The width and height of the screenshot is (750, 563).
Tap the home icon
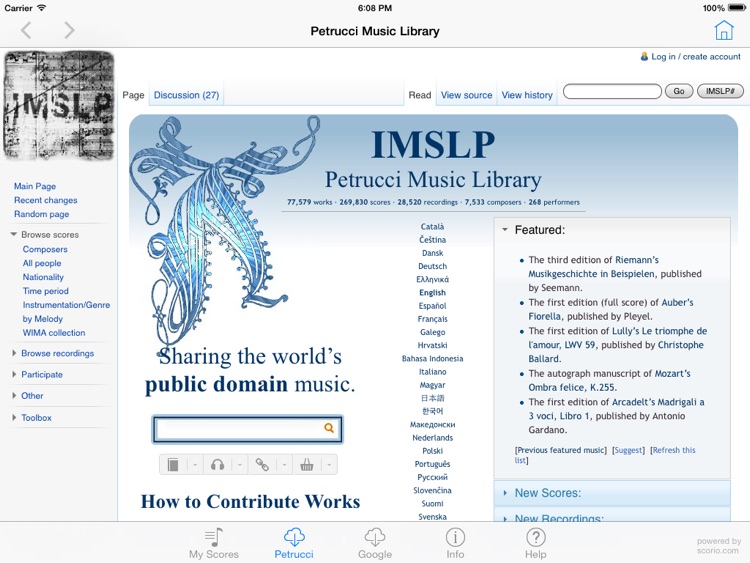pyautogui.click(x=724, y=30)
